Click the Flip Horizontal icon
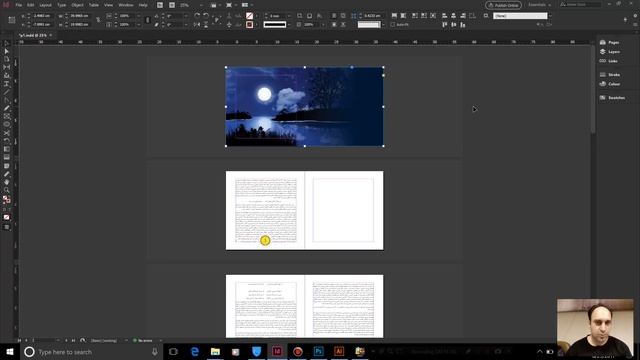 click(197, 24)
